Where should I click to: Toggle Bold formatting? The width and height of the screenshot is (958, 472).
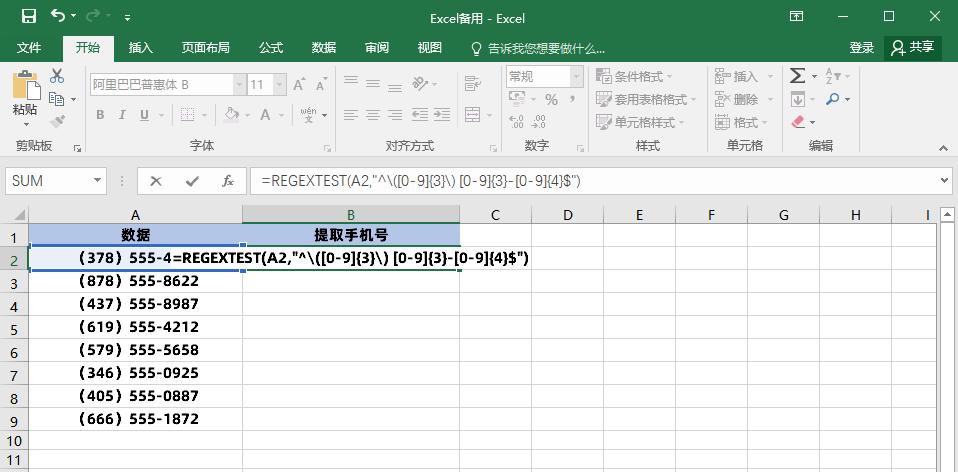point(100,115)
